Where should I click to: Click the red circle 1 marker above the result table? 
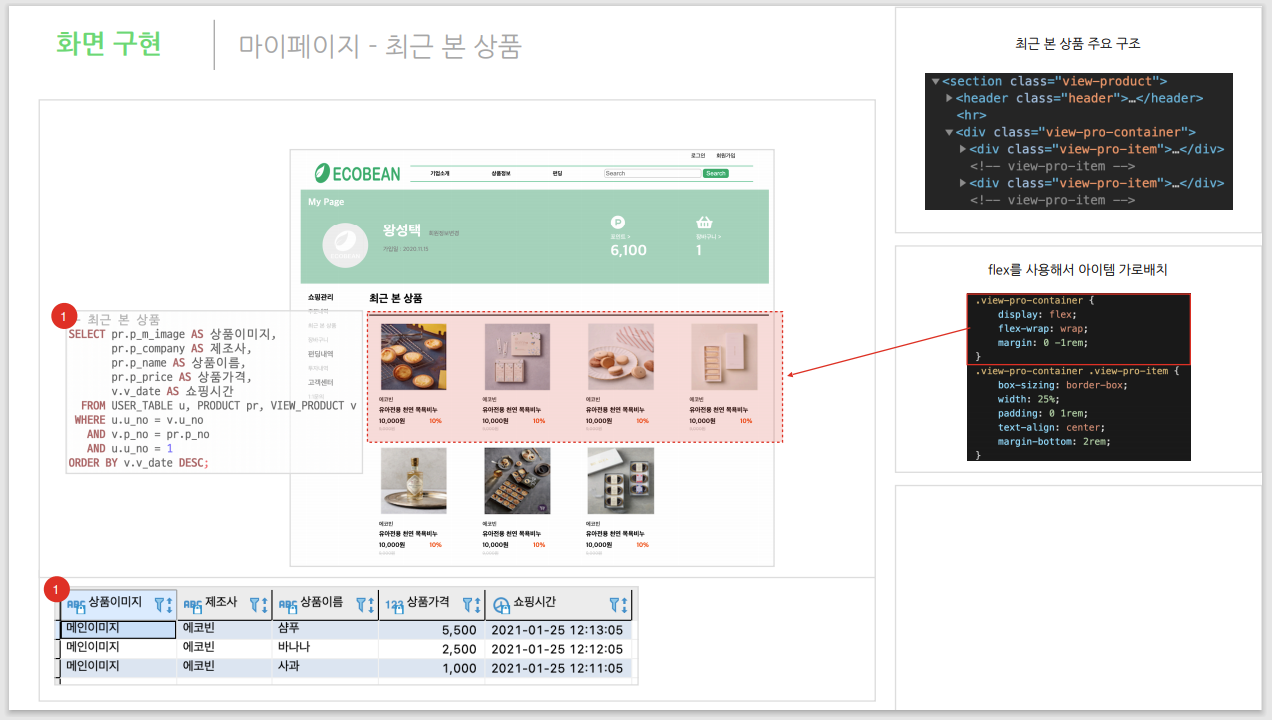[57, 589]
